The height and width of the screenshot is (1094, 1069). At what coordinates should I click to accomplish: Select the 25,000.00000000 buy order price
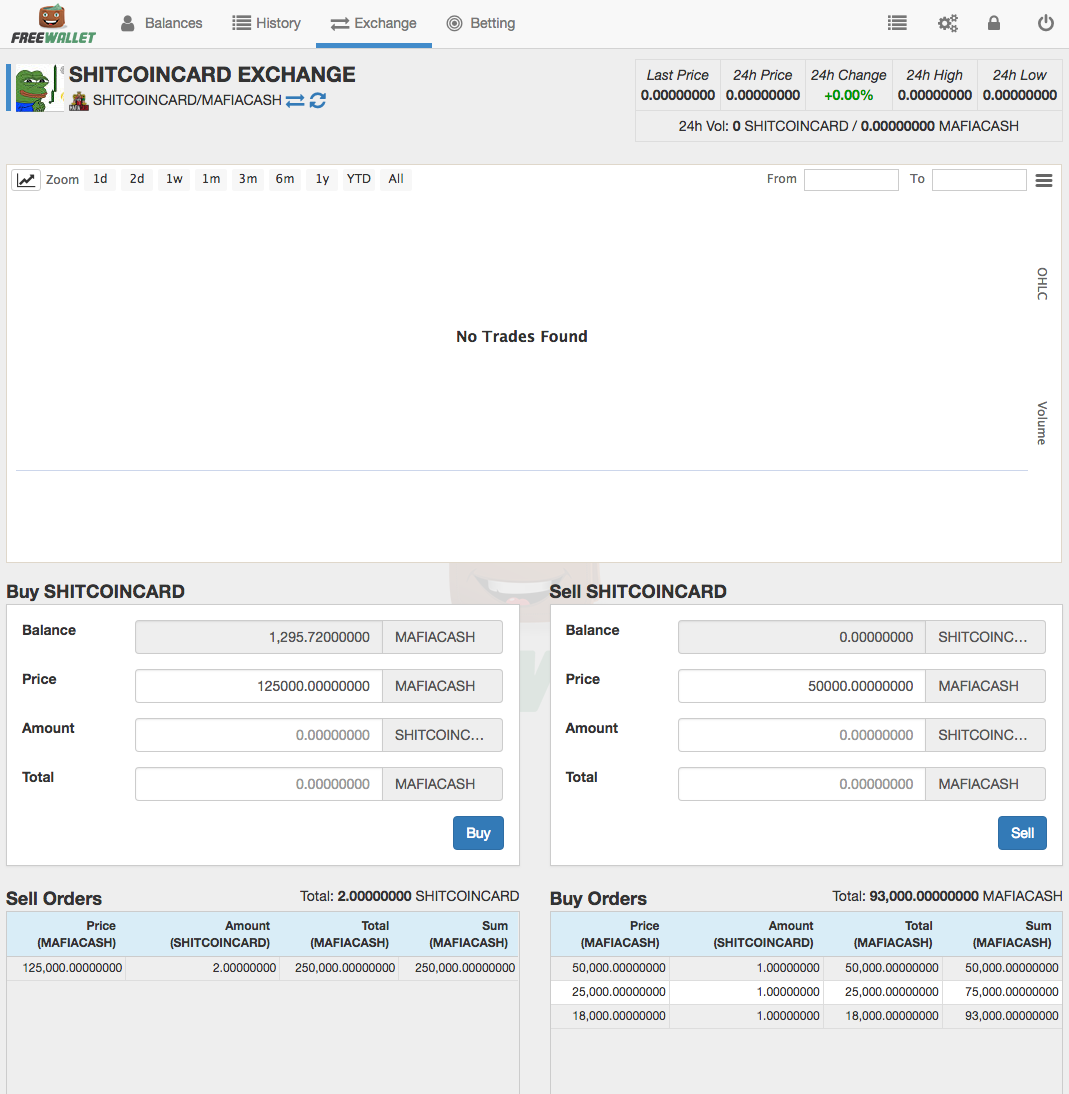point(618,992)
